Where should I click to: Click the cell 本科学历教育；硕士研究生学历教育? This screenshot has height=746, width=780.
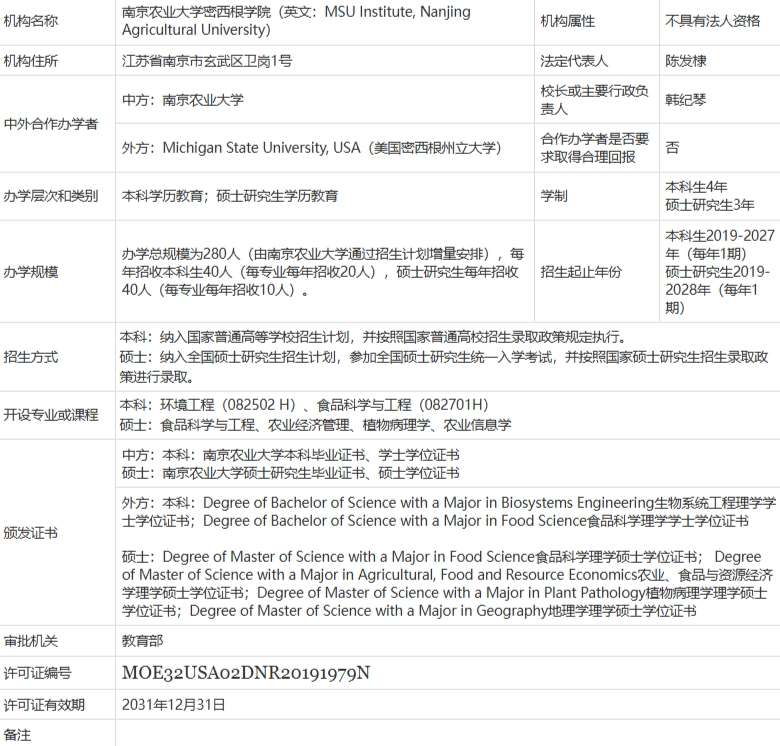[230, 196]
